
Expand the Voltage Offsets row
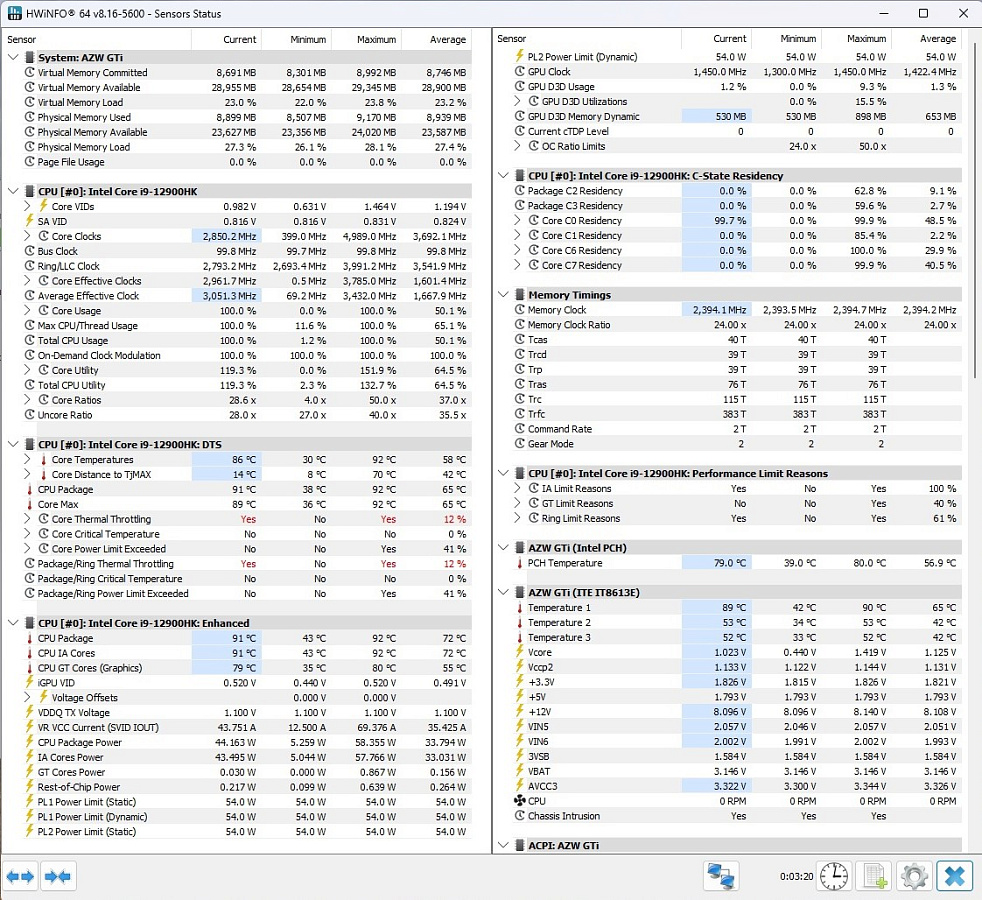(x=28, y=697)
